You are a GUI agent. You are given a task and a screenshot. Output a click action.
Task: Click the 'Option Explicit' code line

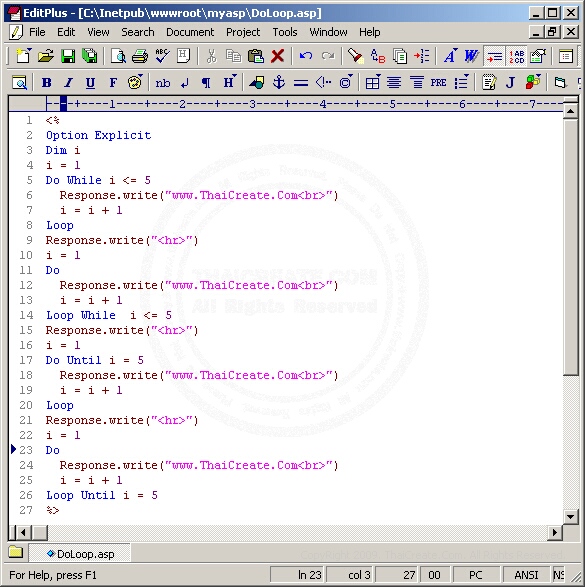pos(98,135)
